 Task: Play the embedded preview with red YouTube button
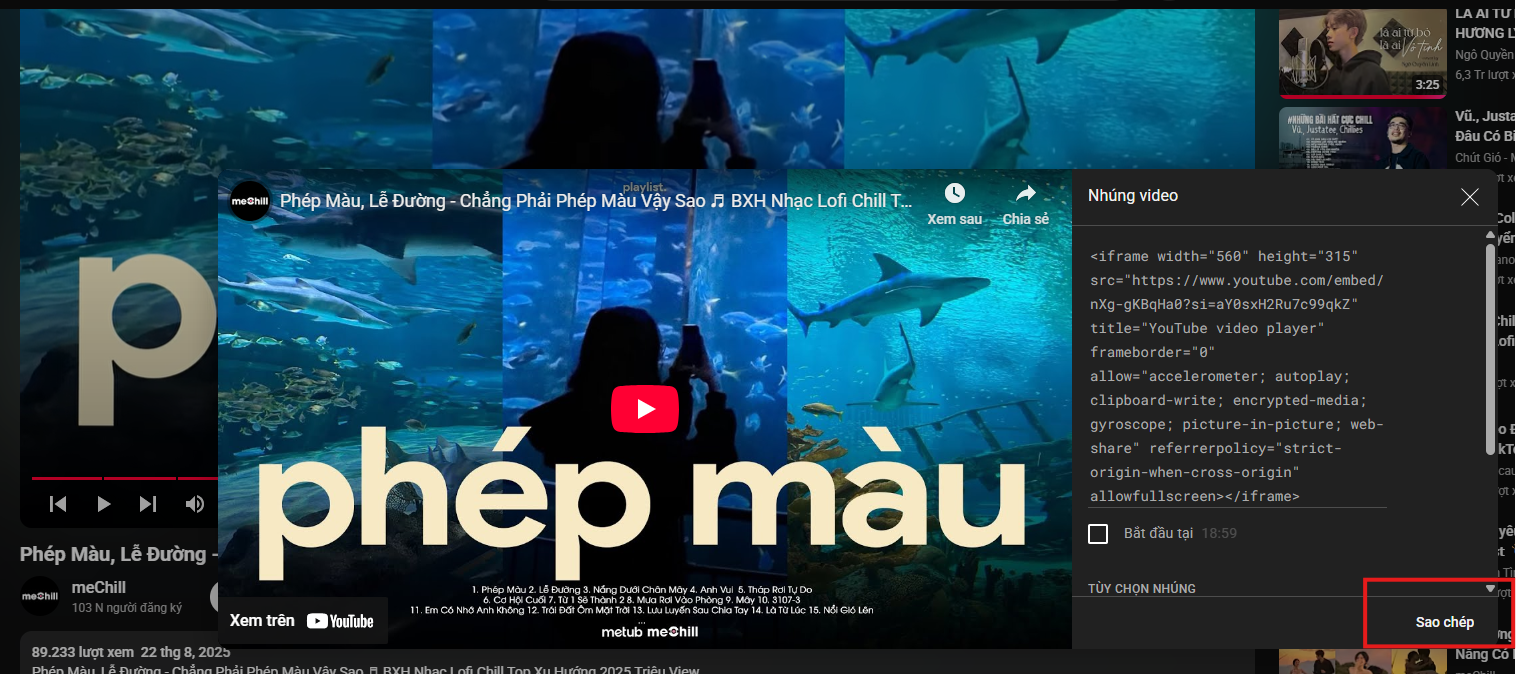point(645,408)
